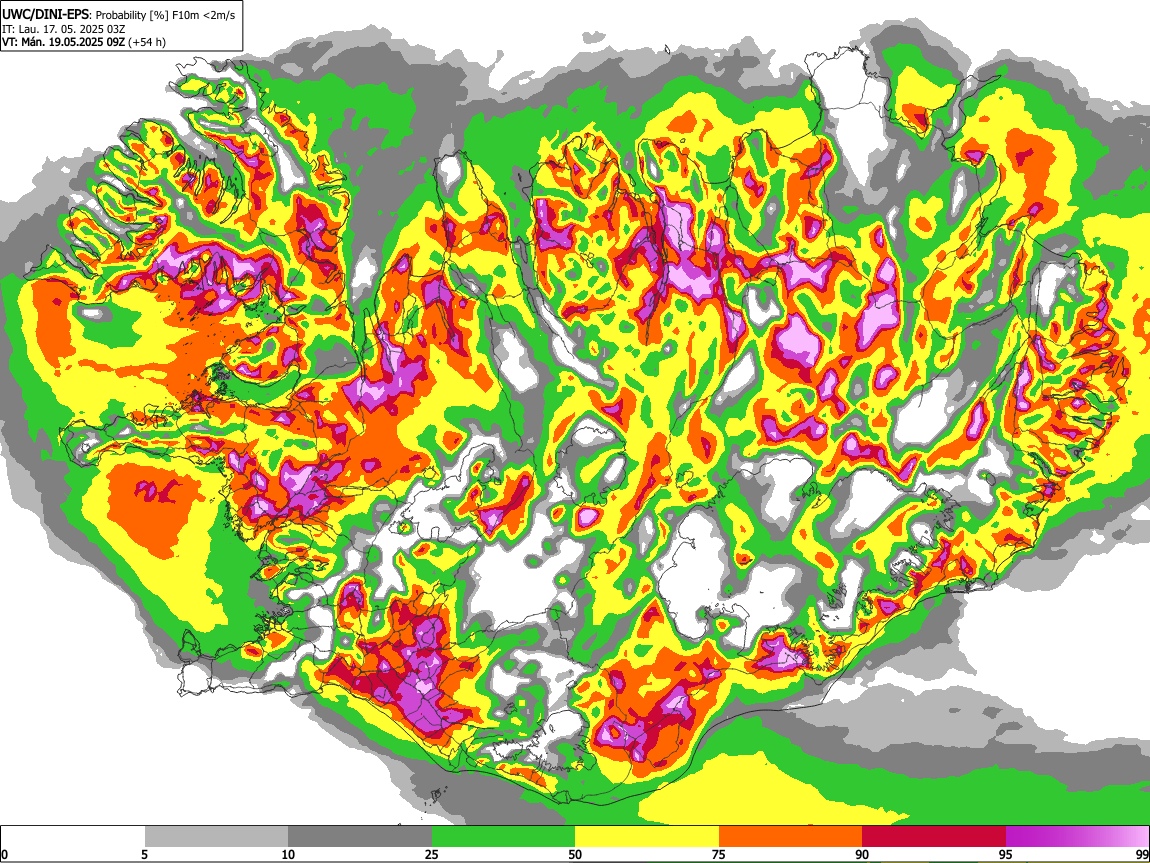The image size is (1150, 863).
Task: Click the yellow 50–75% legend swatch
Action: click(647, 837)
